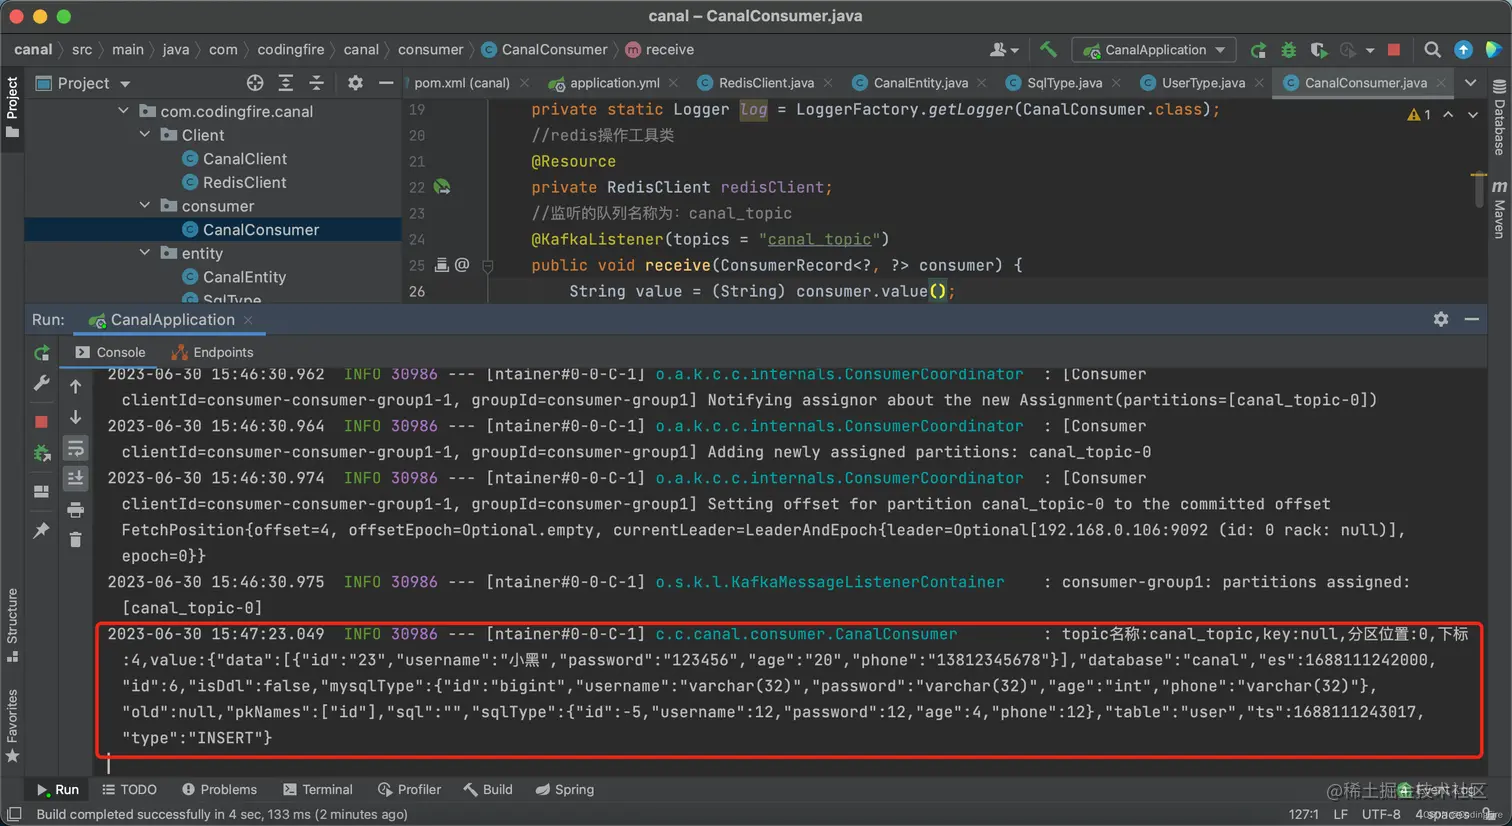Collapse the consumer package folder

point(145,206)
